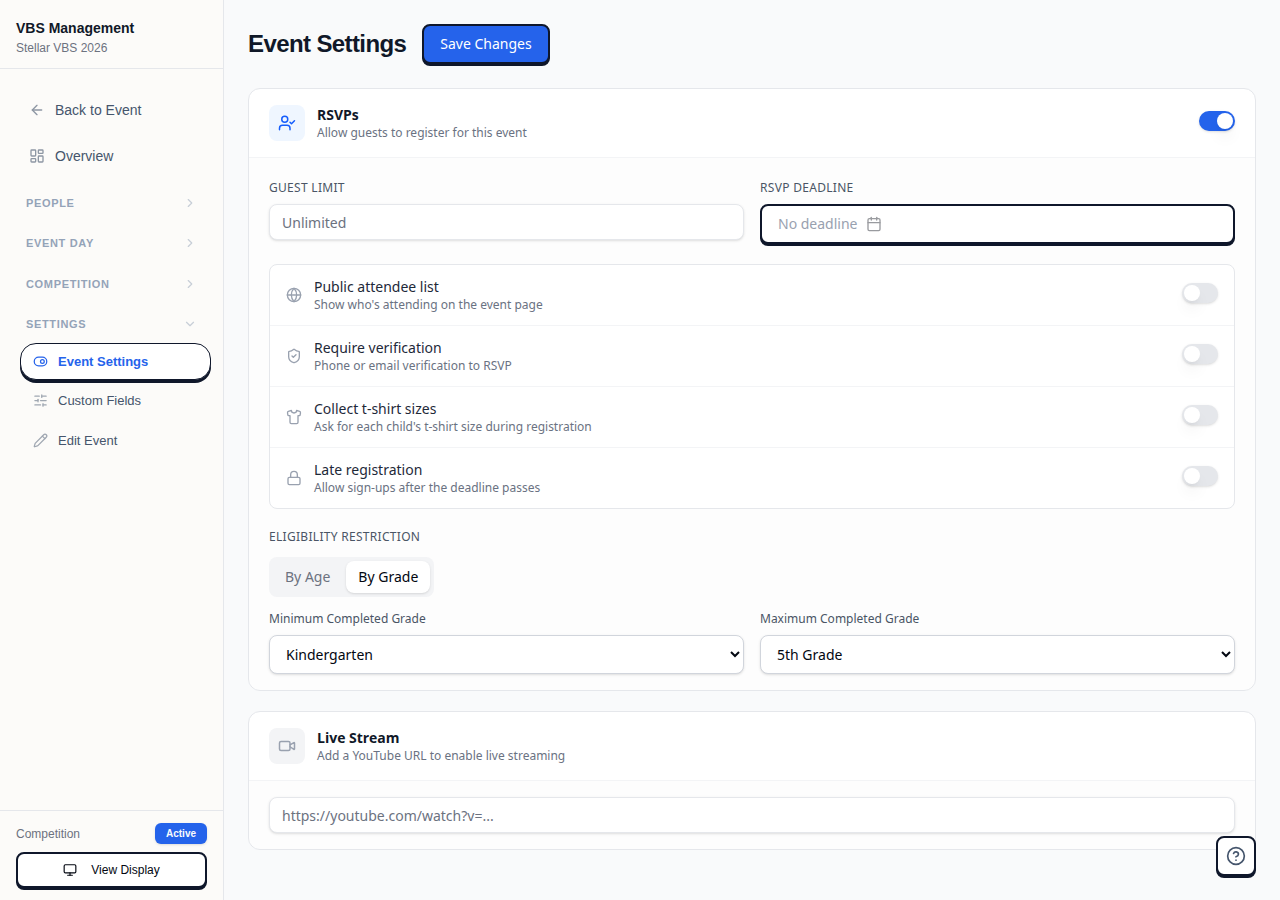Open the help question mark button

coord(1236,856)
